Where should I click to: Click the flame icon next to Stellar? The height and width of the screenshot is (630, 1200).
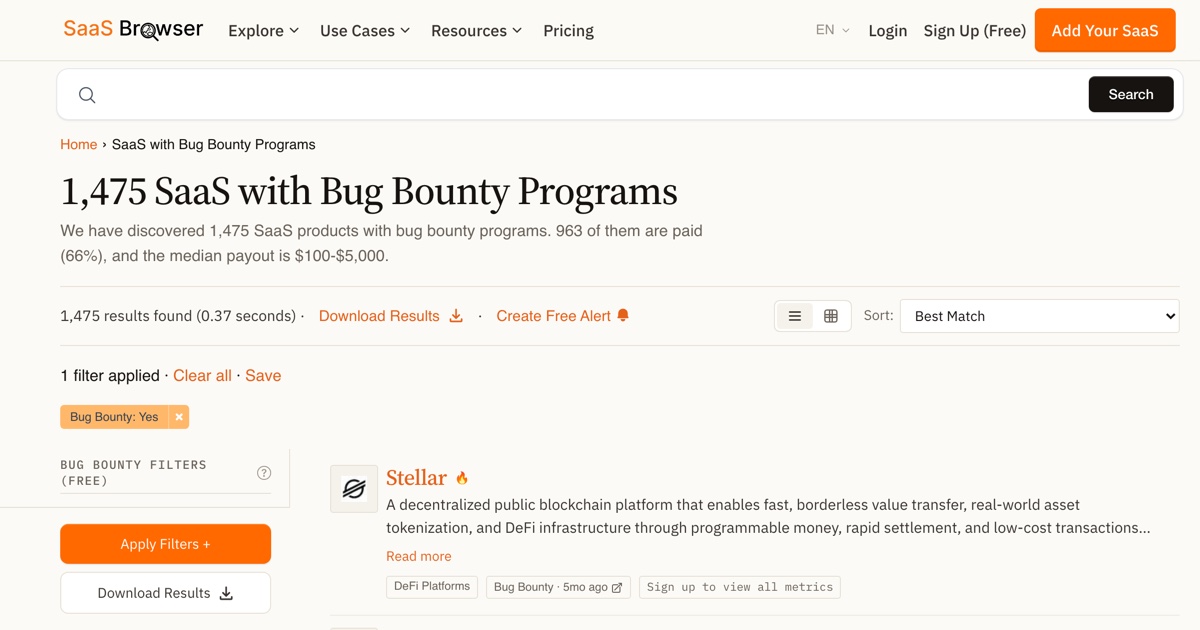(x=462, y=478)
